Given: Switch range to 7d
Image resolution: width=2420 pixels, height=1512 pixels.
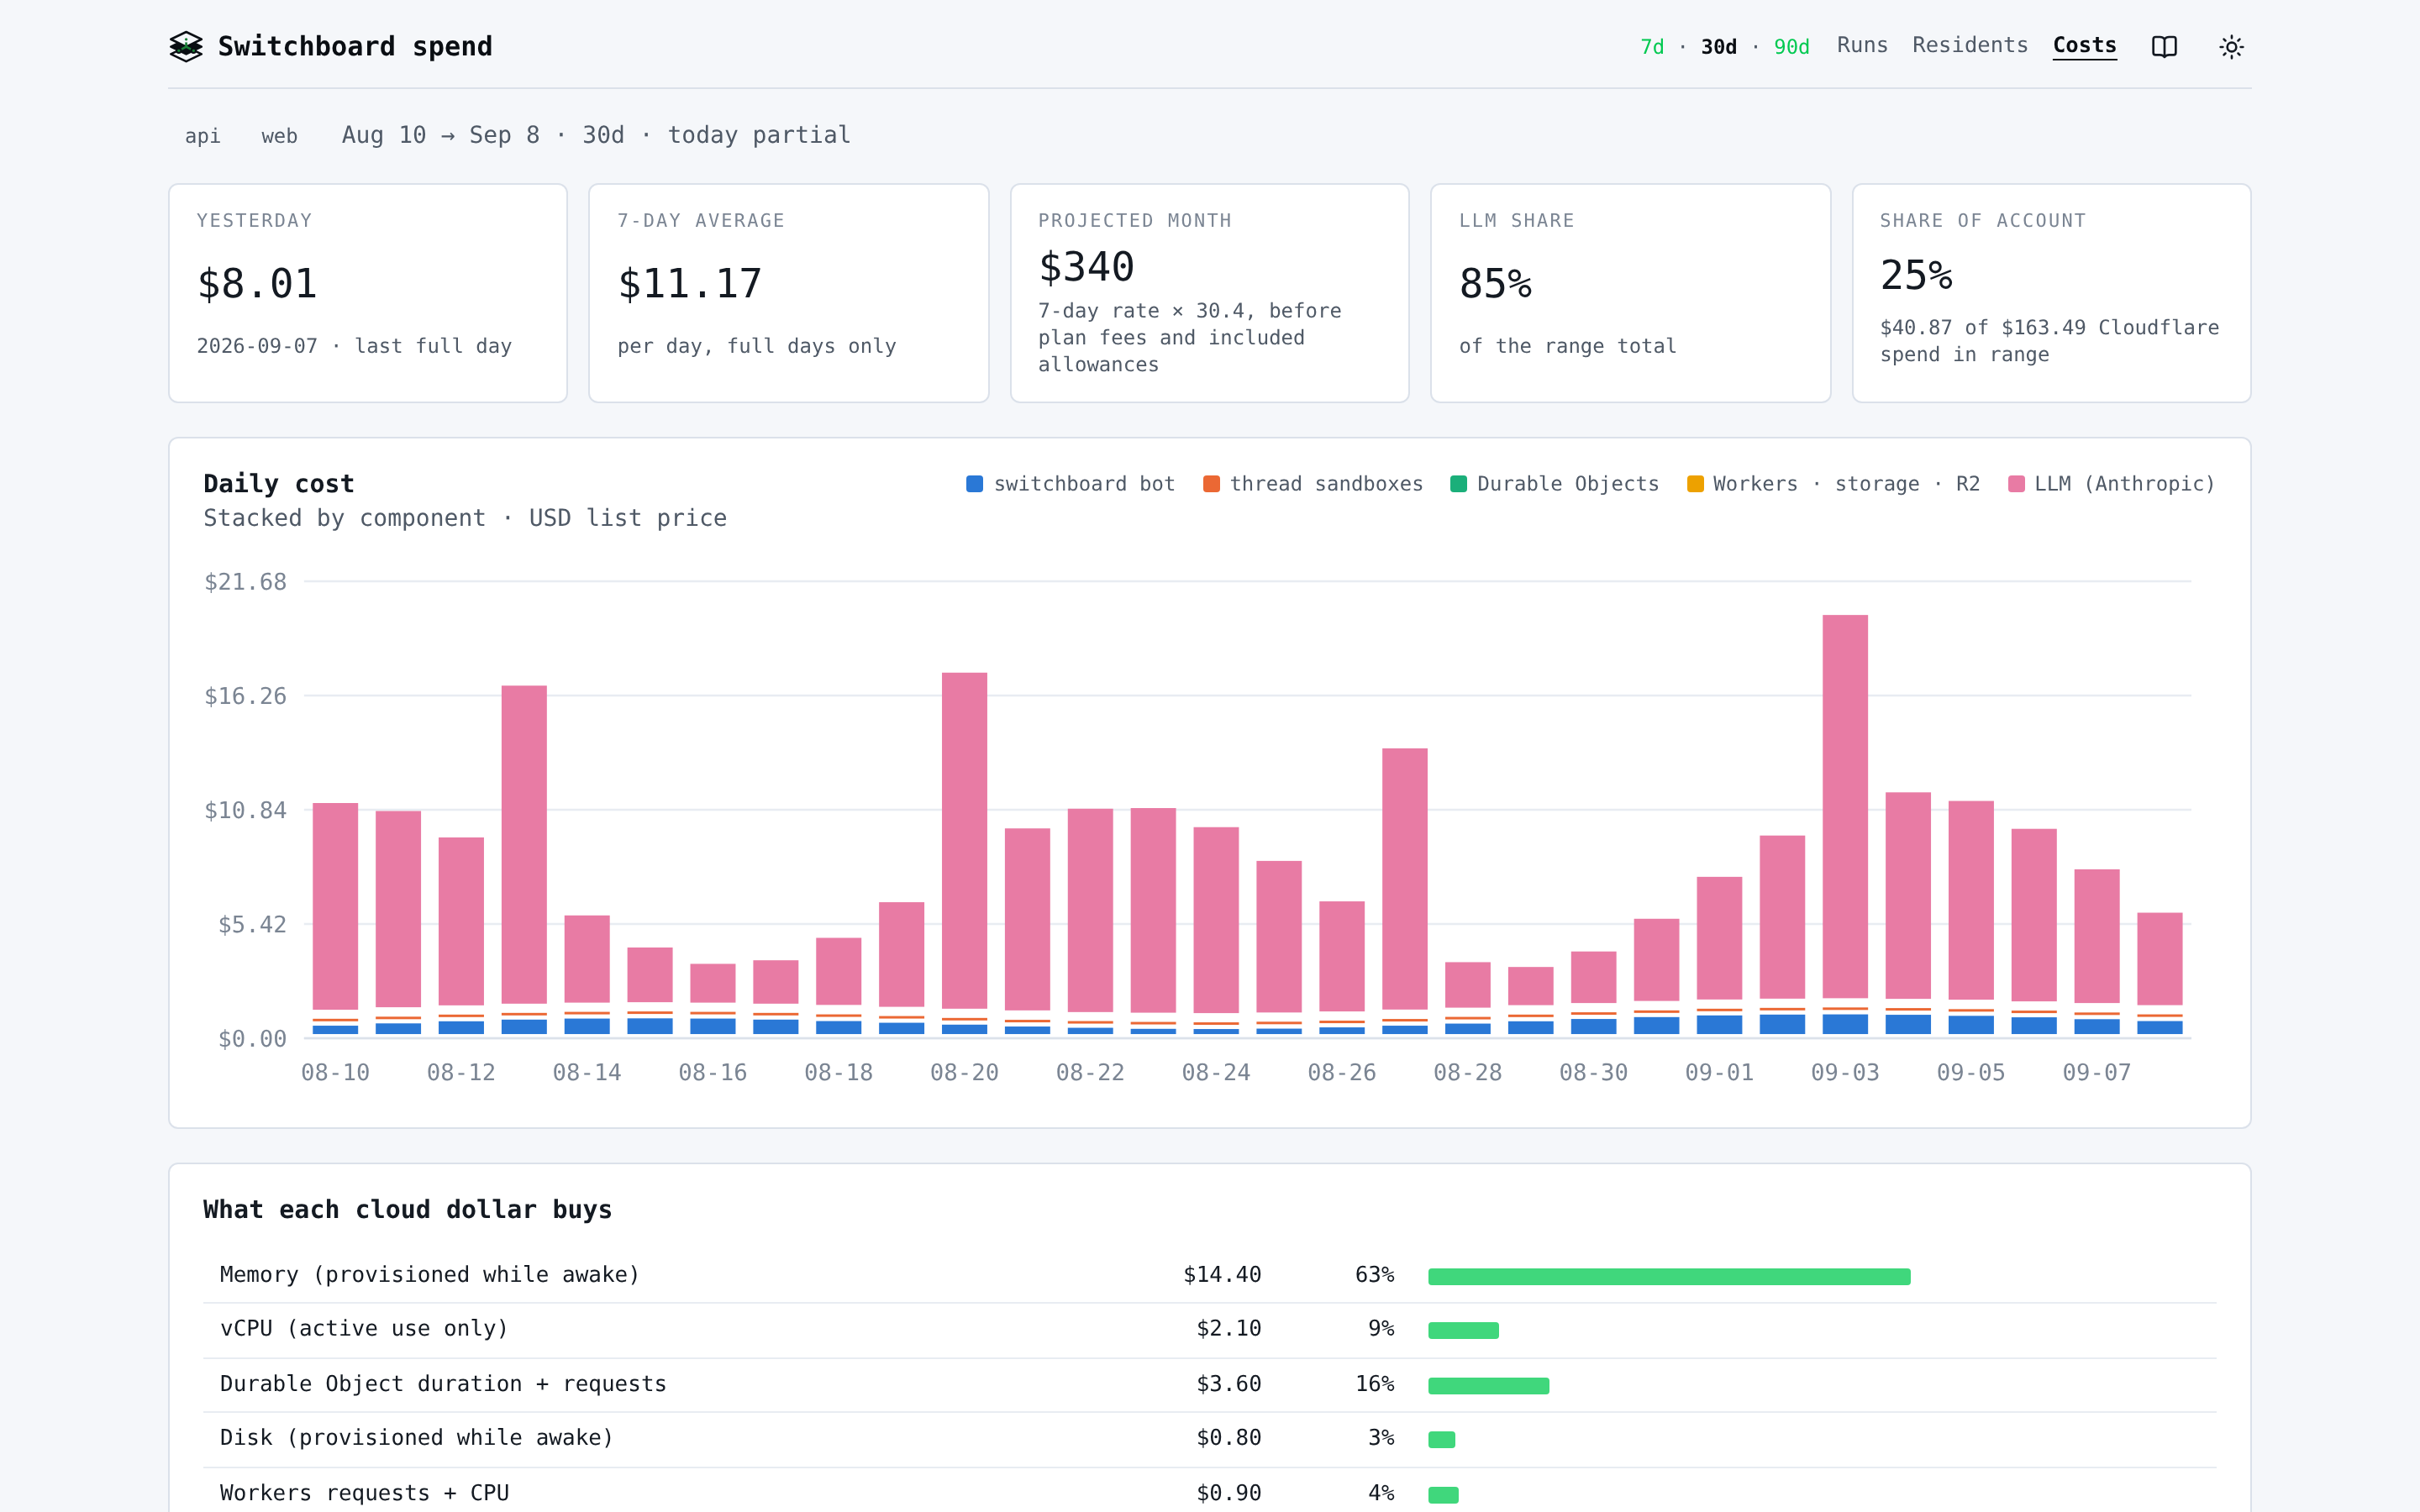Looking at the screenshot, I should (x=1652, y=47).
